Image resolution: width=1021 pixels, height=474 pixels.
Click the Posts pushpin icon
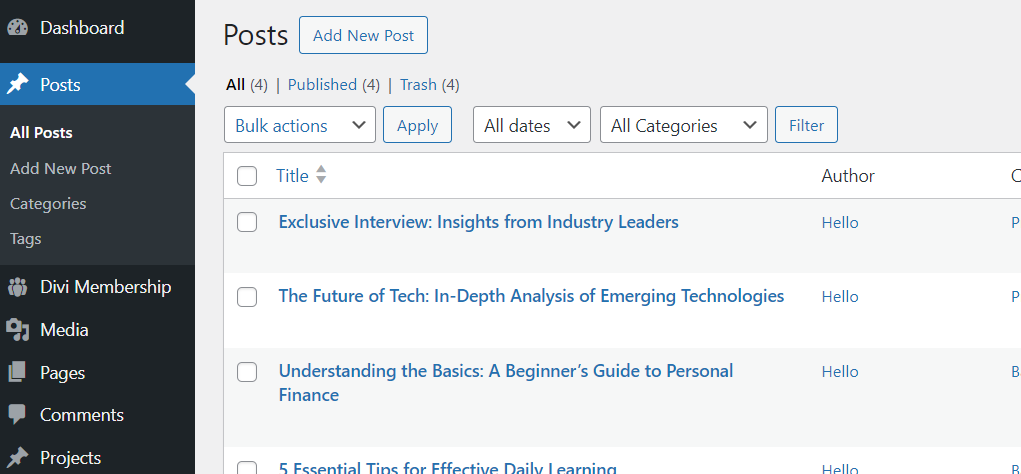(x=17, y=85)
